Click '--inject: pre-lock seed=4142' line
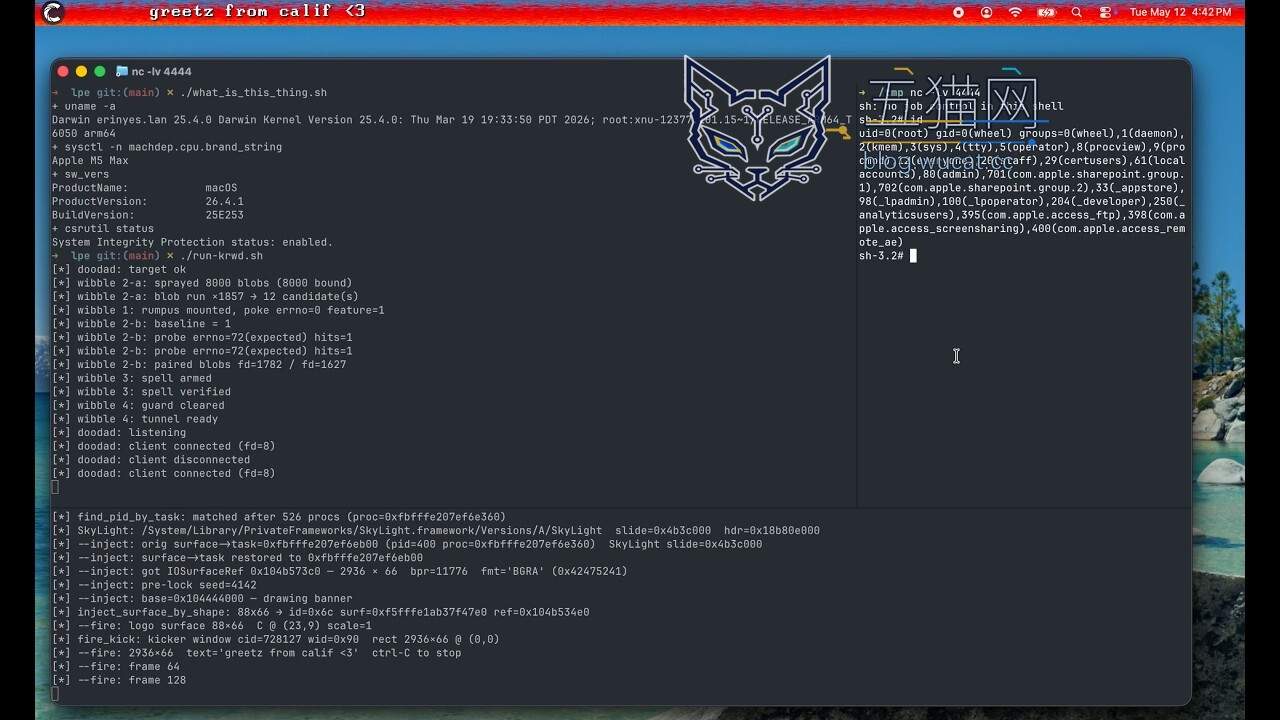The image size is (1280, 720). click(154, 585)
